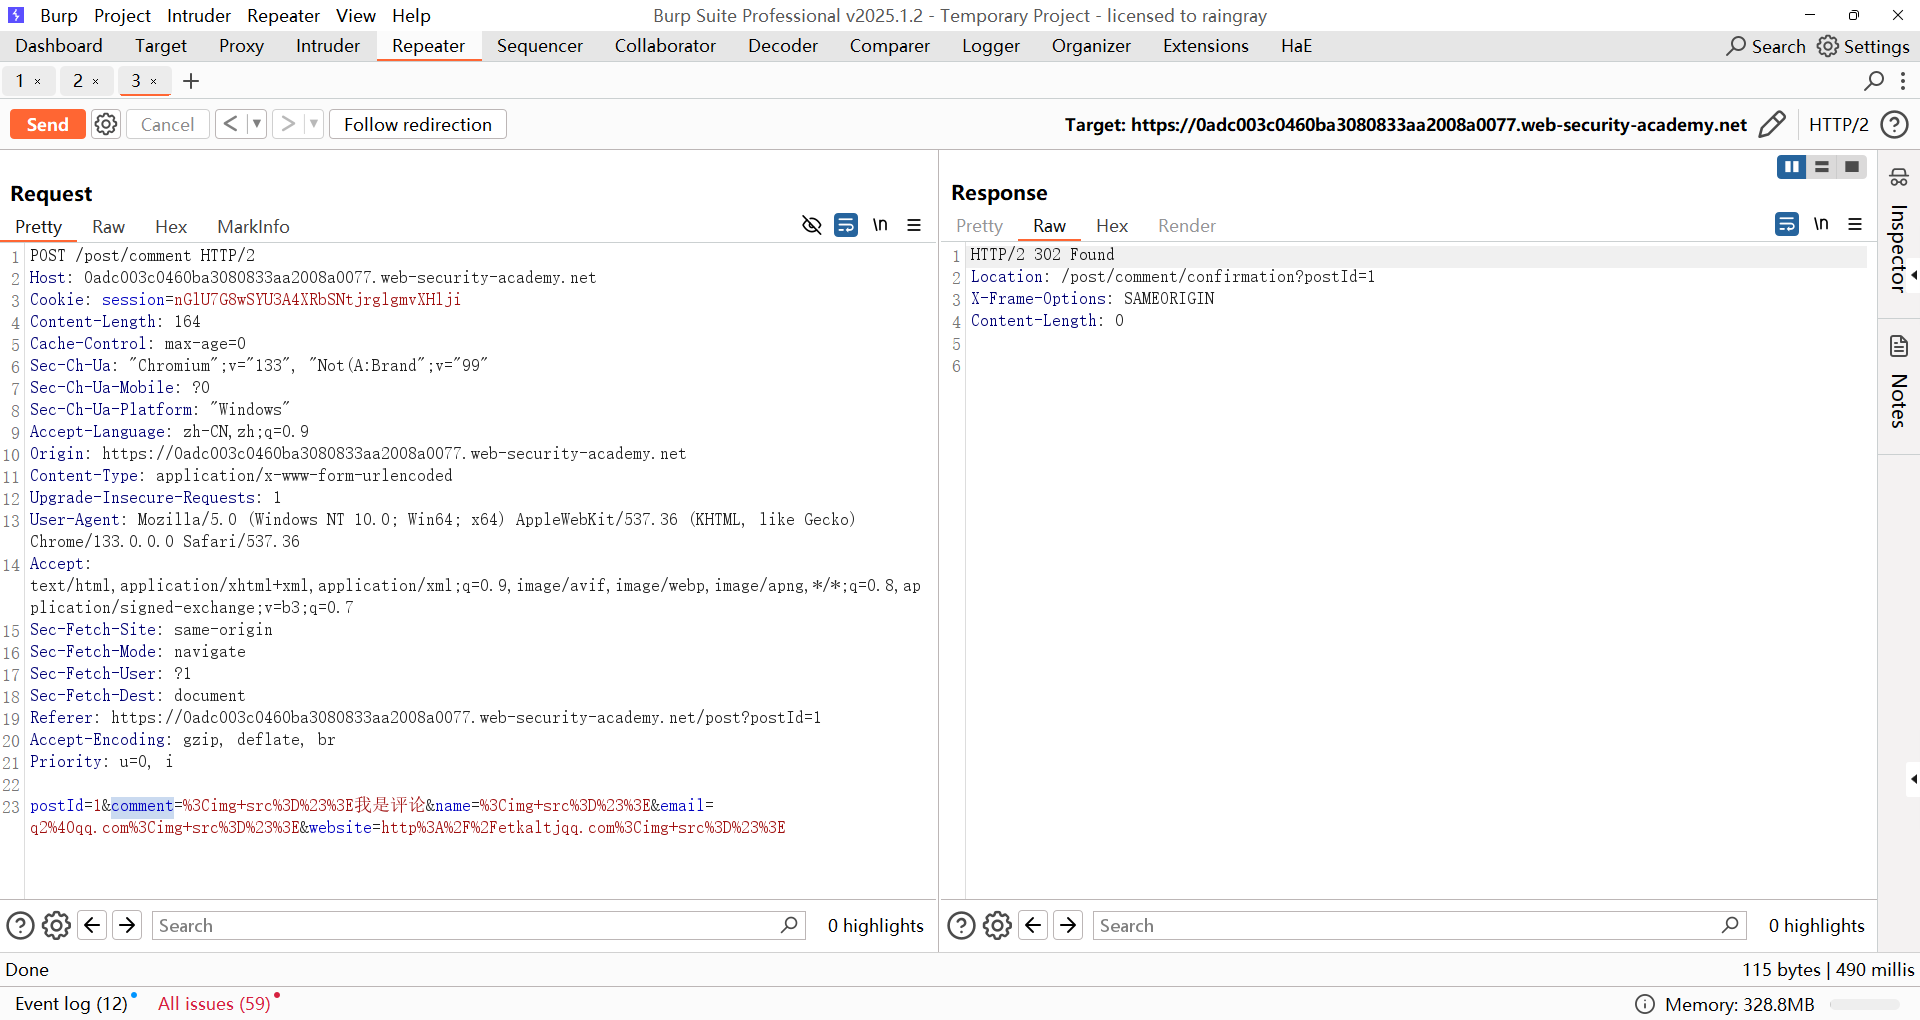The height and width of the screenshot is (1020, 1920).
Task: Edit target with the pencil icon
Action: tap(1771, 124)
